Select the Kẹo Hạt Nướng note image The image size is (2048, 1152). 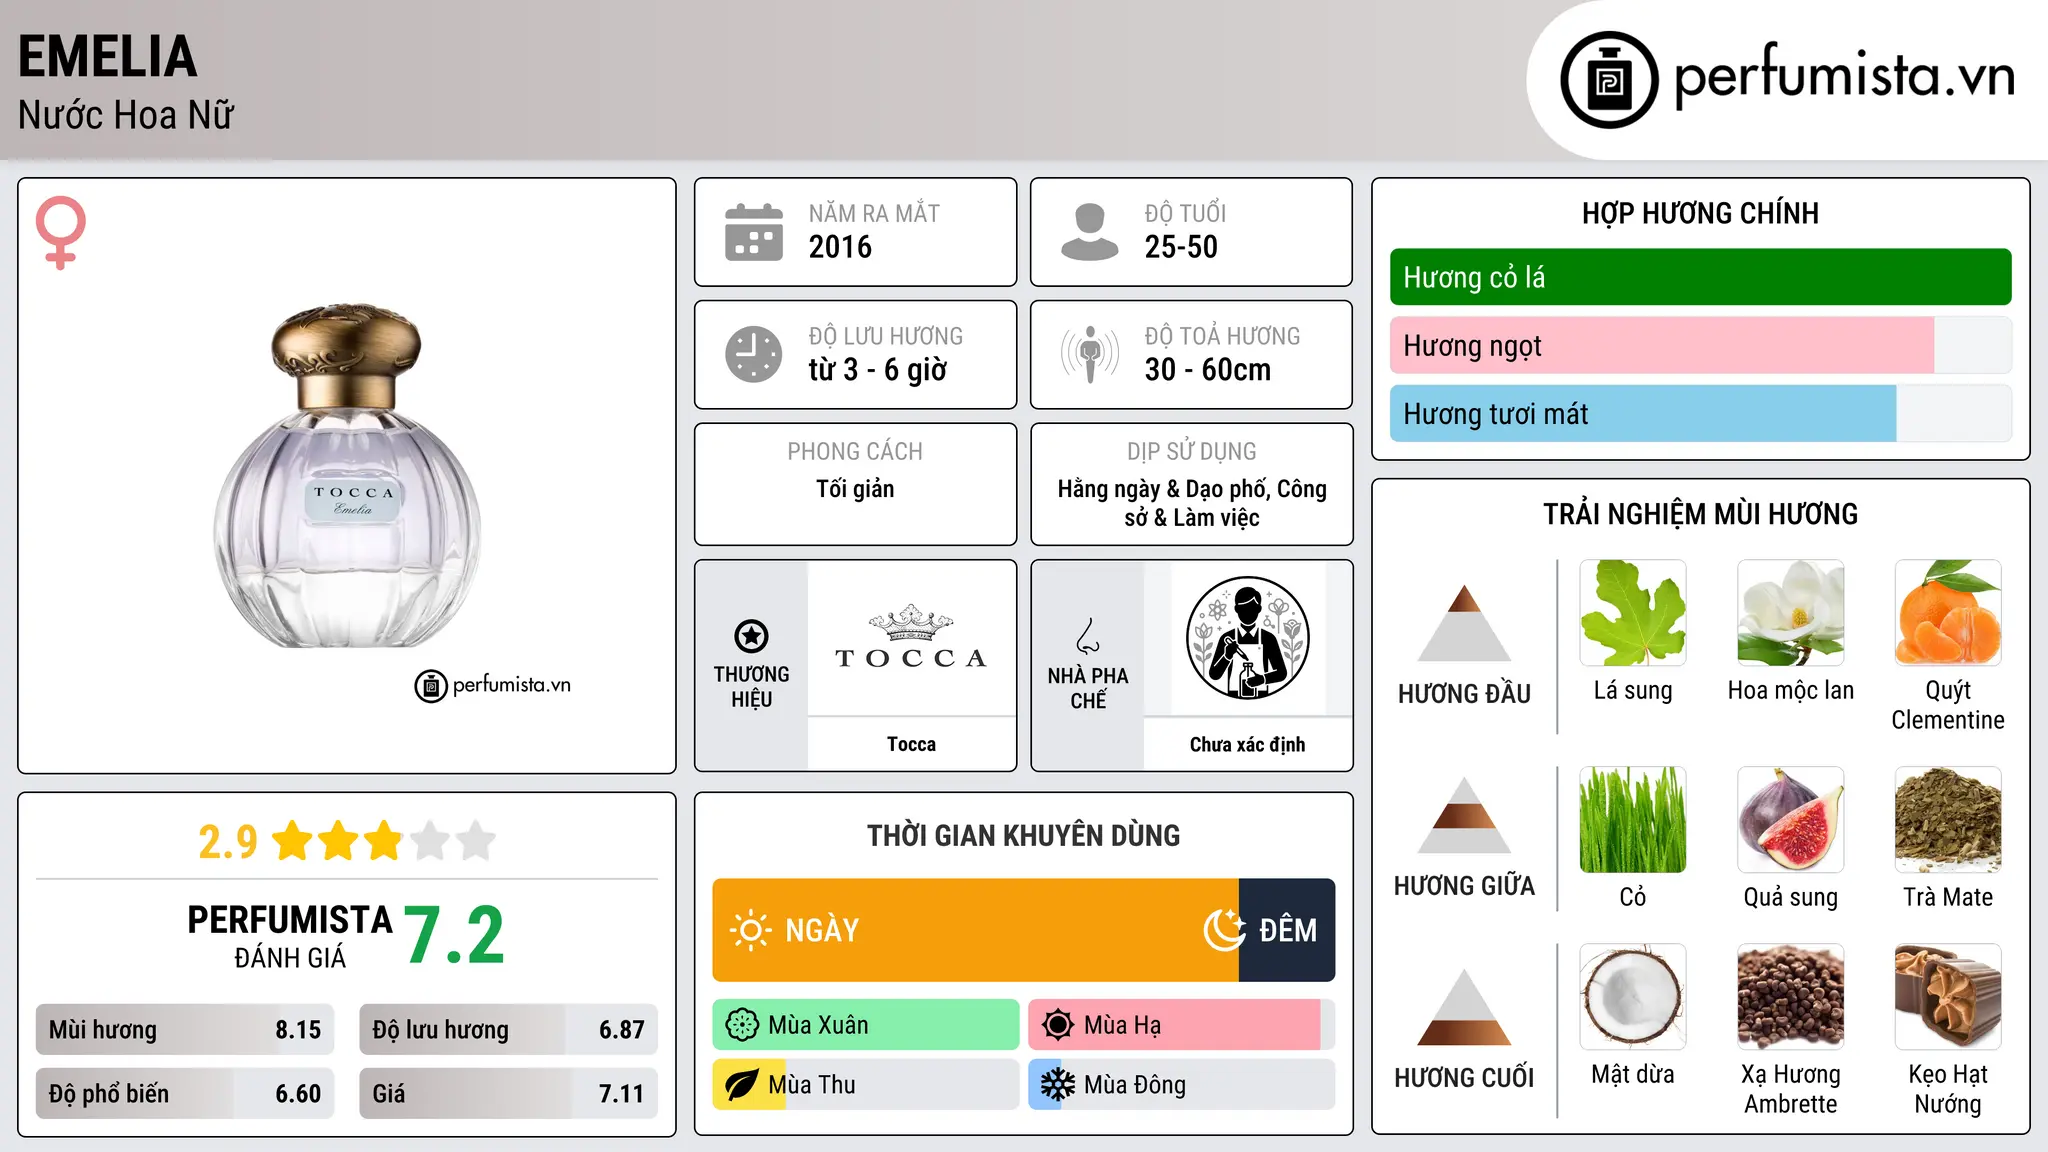1948,997
